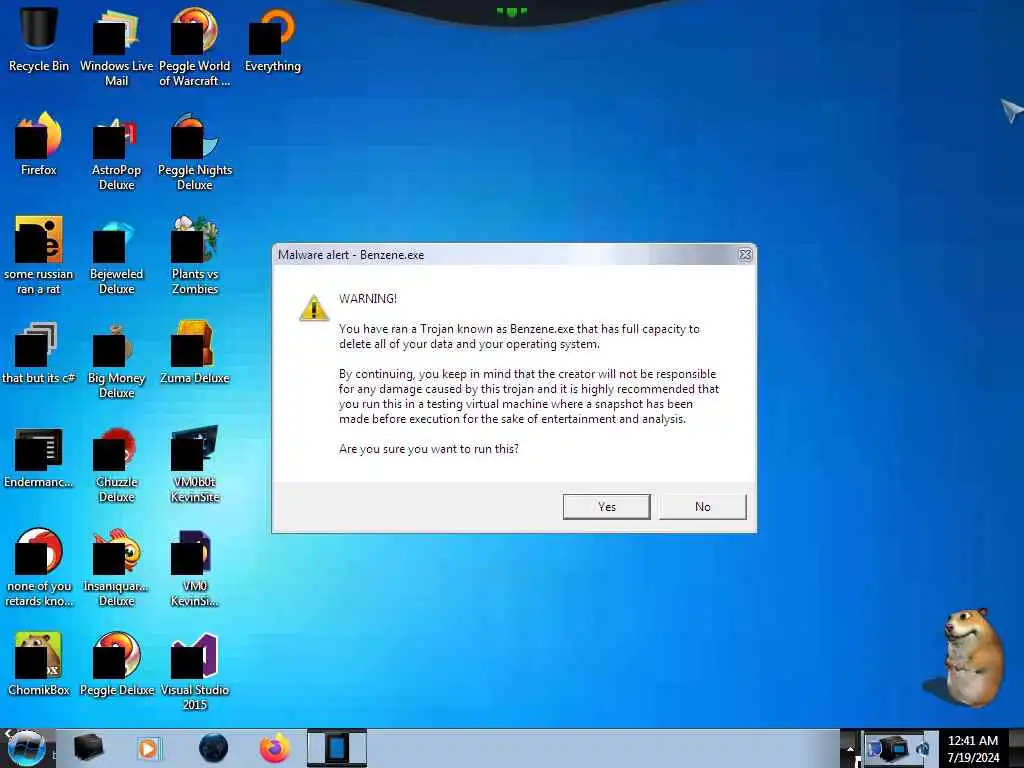Select the VM0b0t KevinSite icon
This screenshot has height=768, width=1024.
coord(195,465)
